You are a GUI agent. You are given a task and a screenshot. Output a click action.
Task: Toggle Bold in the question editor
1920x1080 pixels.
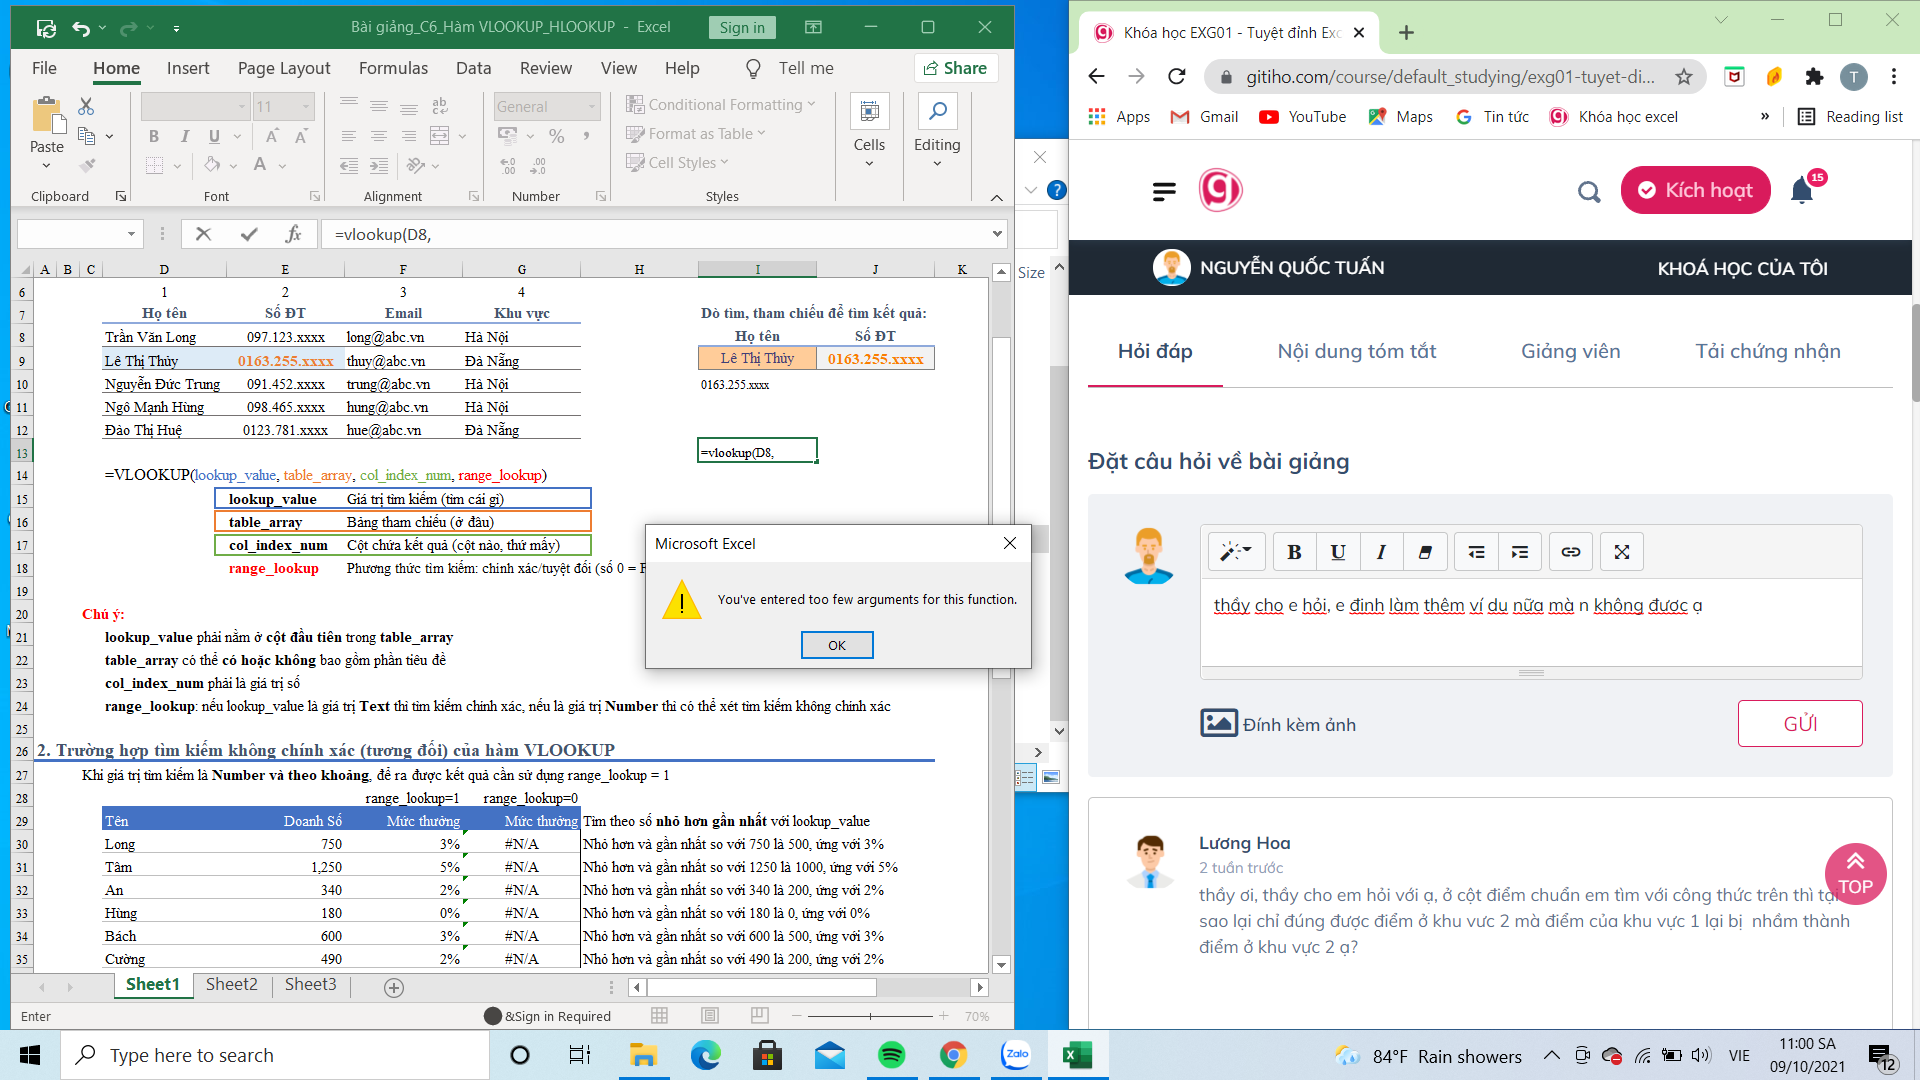point(1294,552)
